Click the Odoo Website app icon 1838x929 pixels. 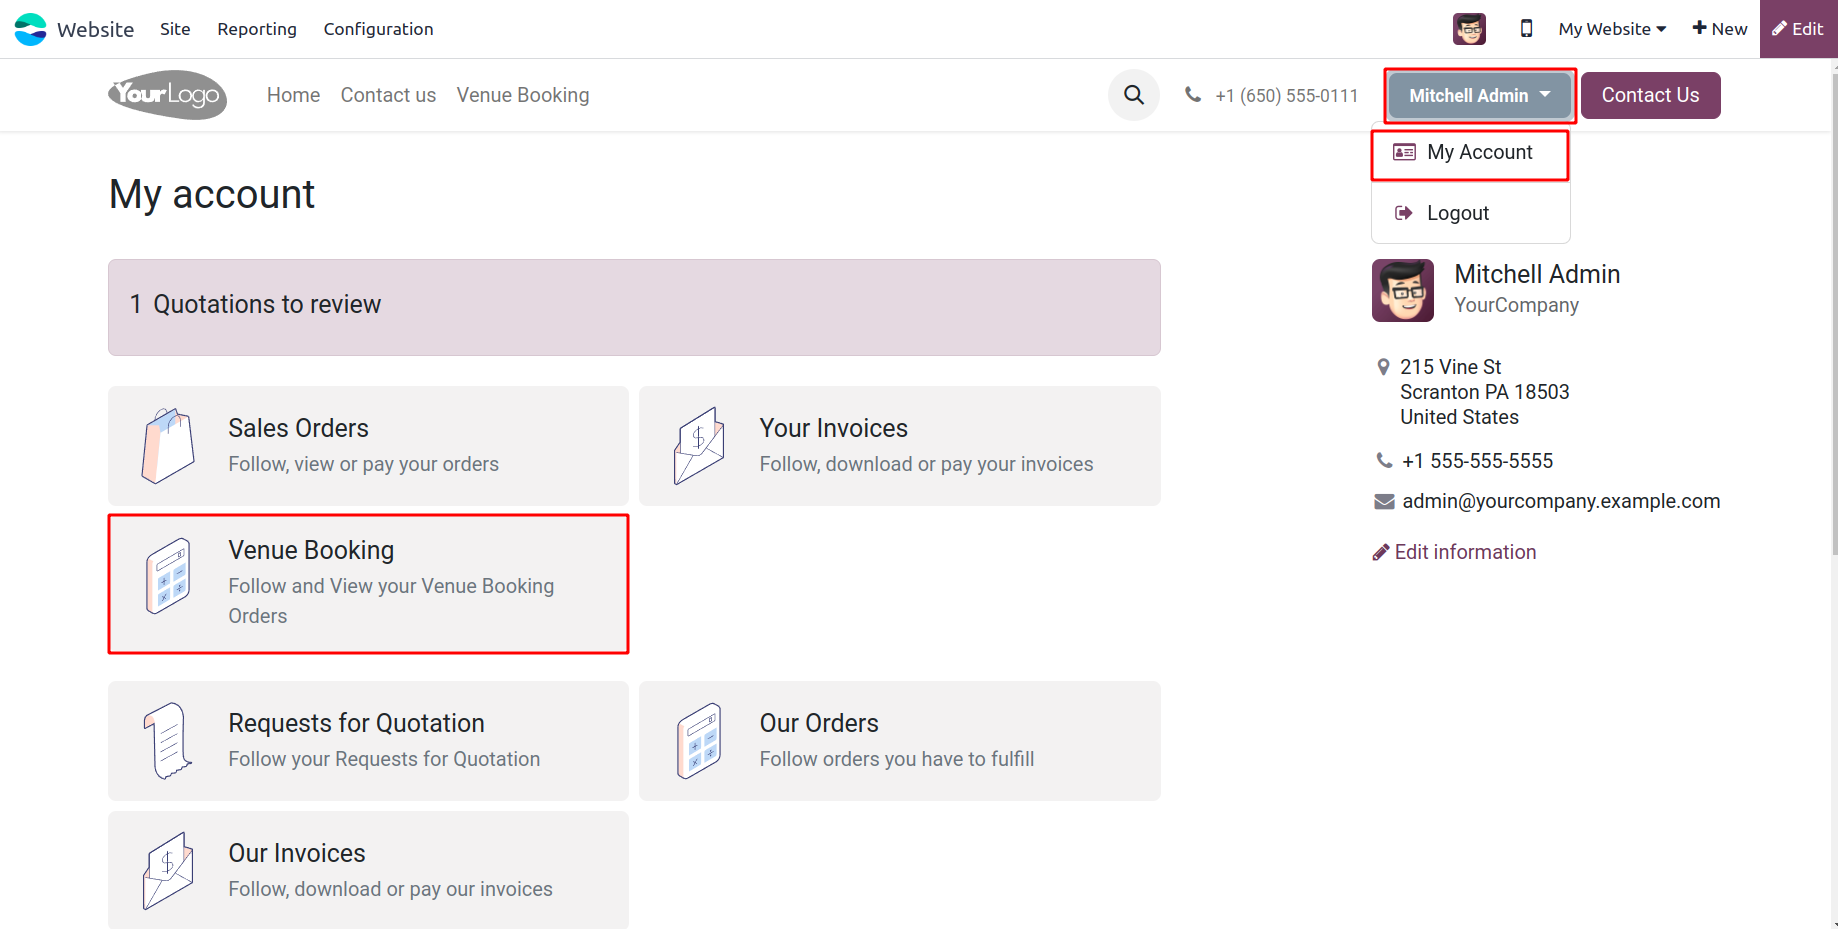(31, 29)
